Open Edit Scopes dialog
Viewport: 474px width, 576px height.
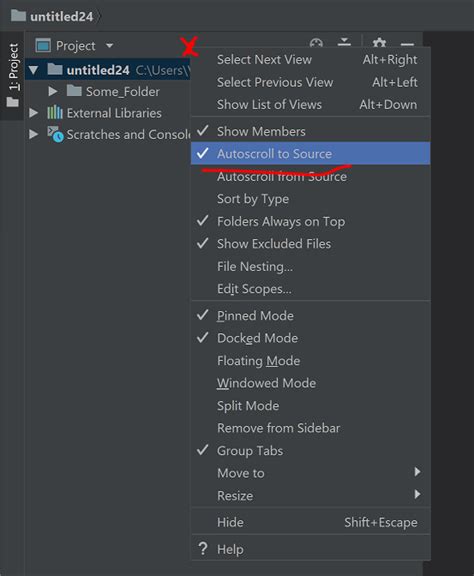(310, 289)
